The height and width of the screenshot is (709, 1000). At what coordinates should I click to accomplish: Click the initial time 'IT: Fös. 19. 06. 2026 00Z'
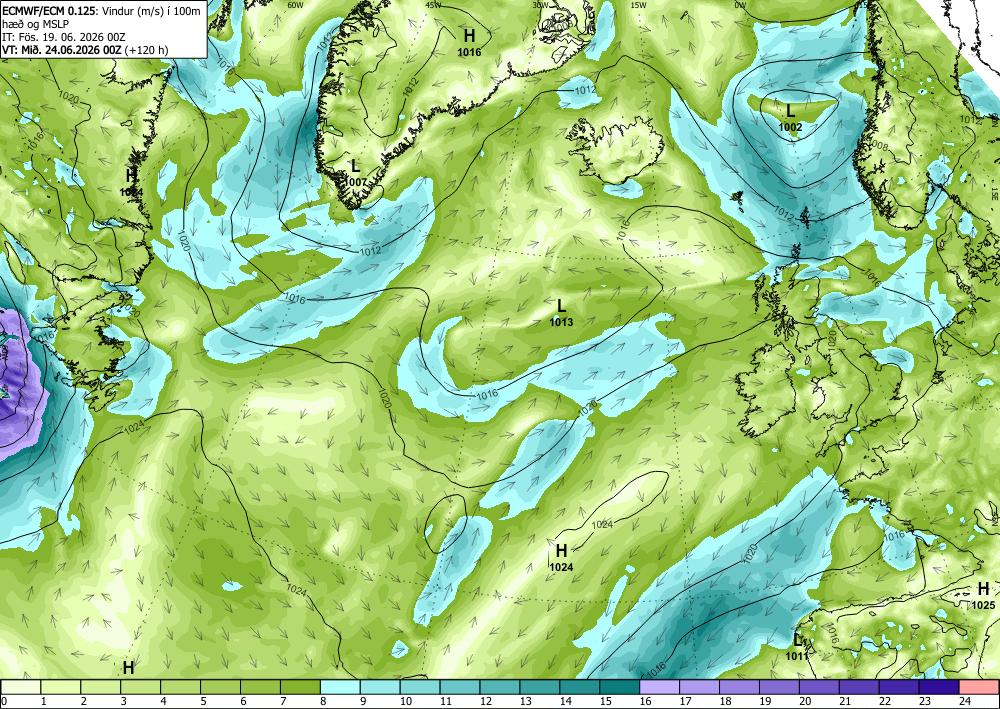(x=64, y=37)
